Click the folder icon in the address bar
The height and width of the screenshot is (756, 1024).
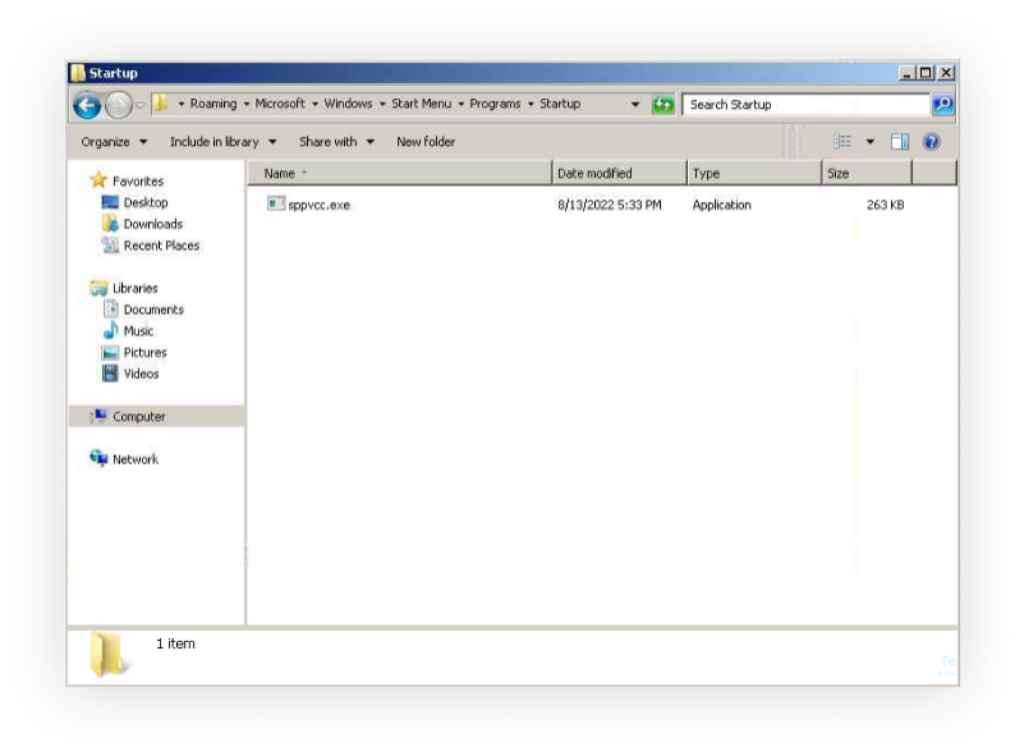160,104
